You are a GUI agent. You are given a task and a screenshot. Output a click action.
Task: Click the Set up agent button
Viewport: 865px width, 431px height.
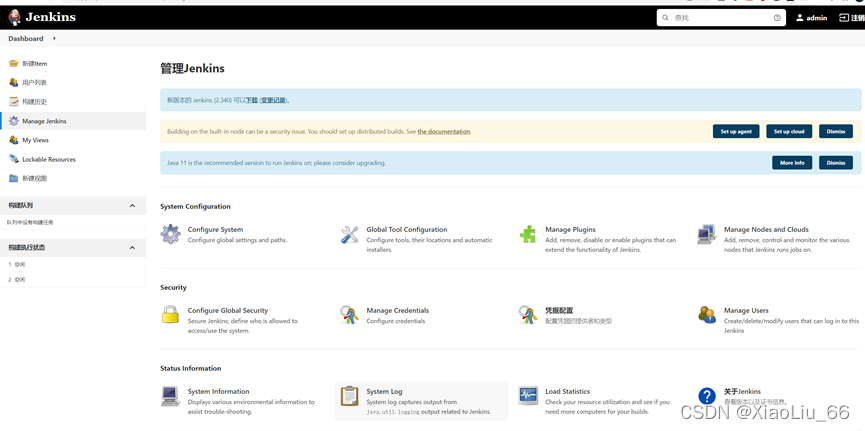736,131
